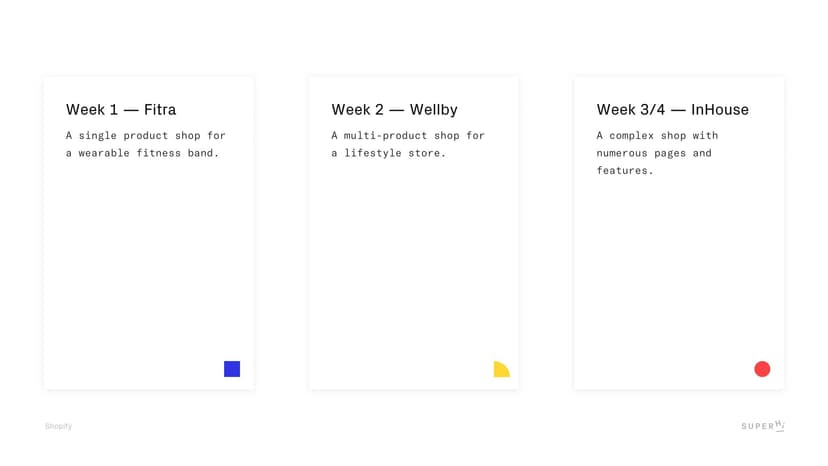Click the small crown glyph beside SUPER
This screenshot has width=828, height=466.
pos(780,425)
